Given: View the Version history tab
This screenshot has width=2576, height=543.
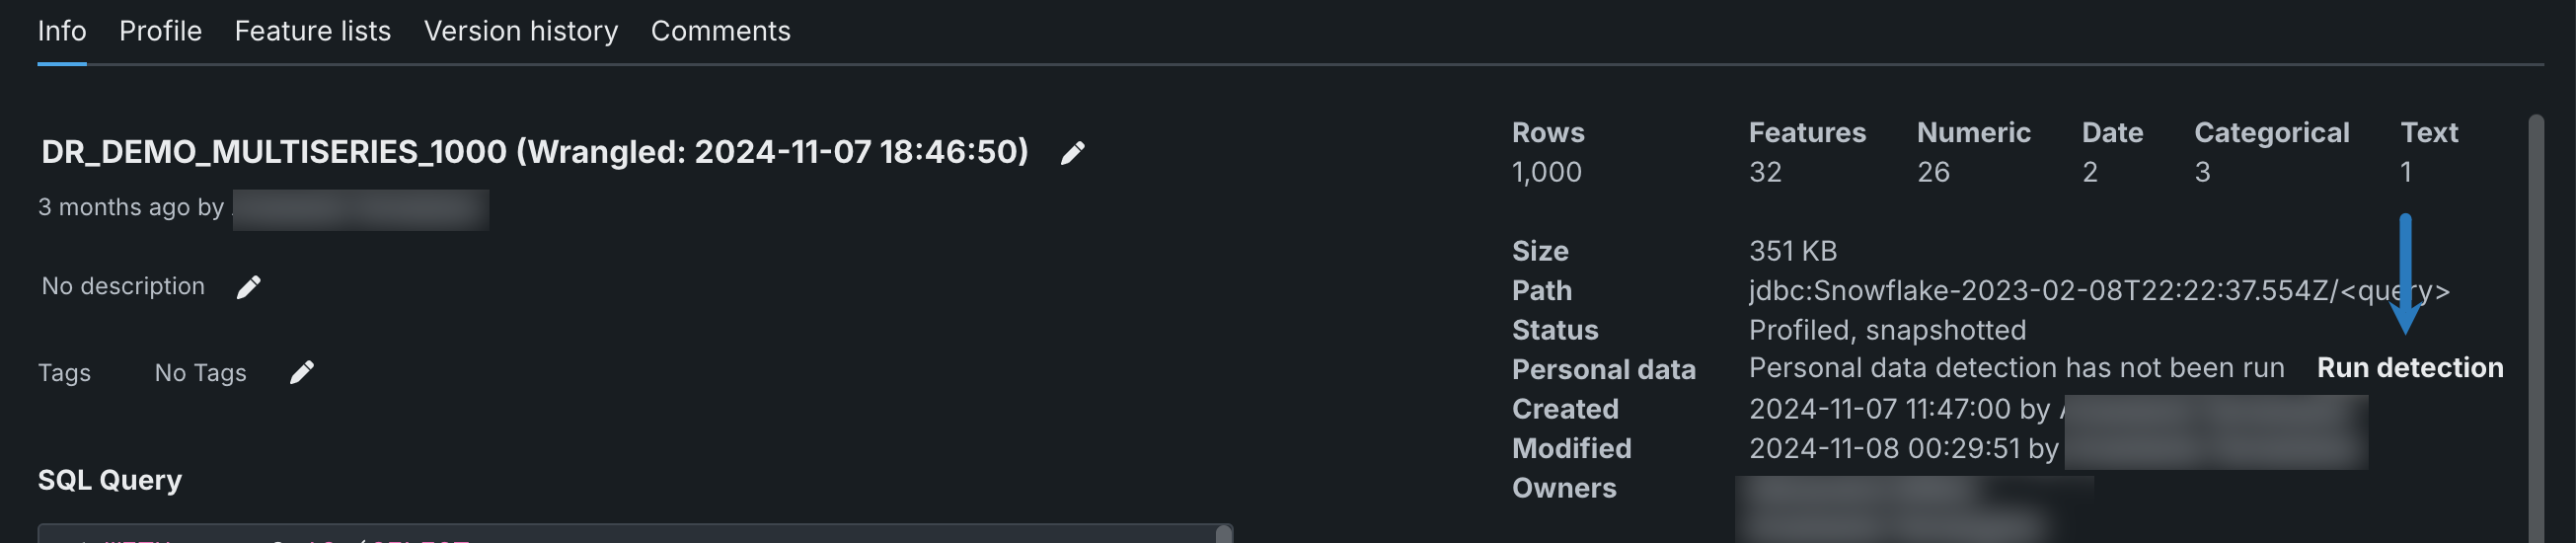Looking at the screenshot, I should click(x=520, y=32).
